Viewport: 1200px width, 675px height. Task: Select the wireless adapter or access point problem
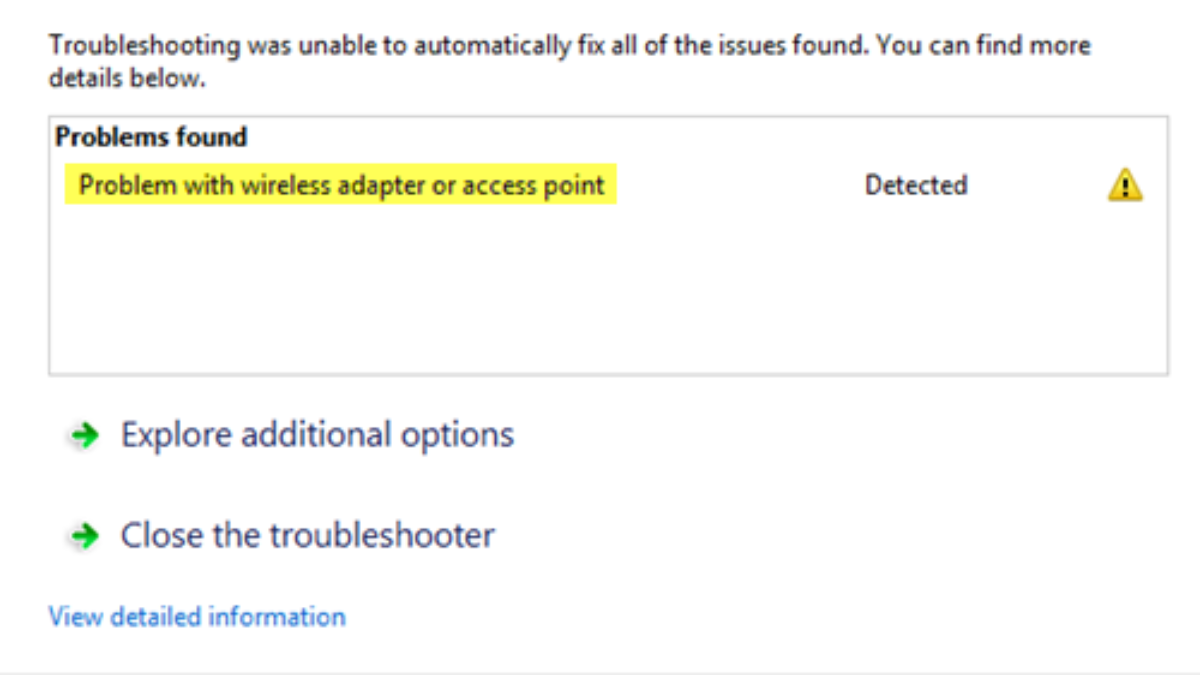coord(341,186)
